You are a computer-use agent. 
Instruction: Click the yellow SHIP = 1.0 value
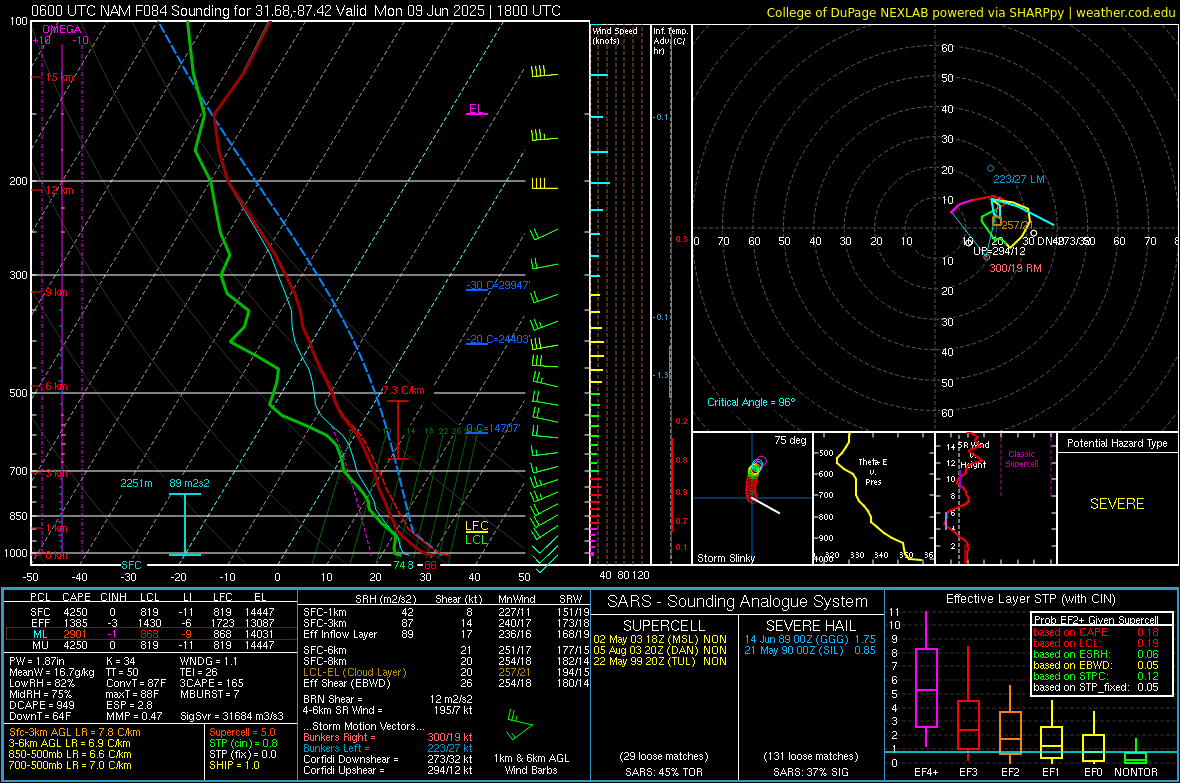234,765
